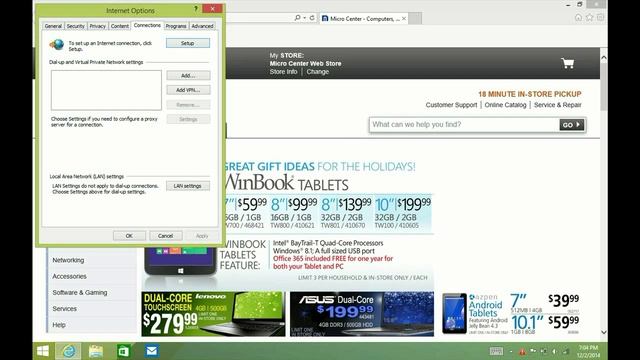Click the Windows Start button
640x360 pixels.
[x=43, y=351]
